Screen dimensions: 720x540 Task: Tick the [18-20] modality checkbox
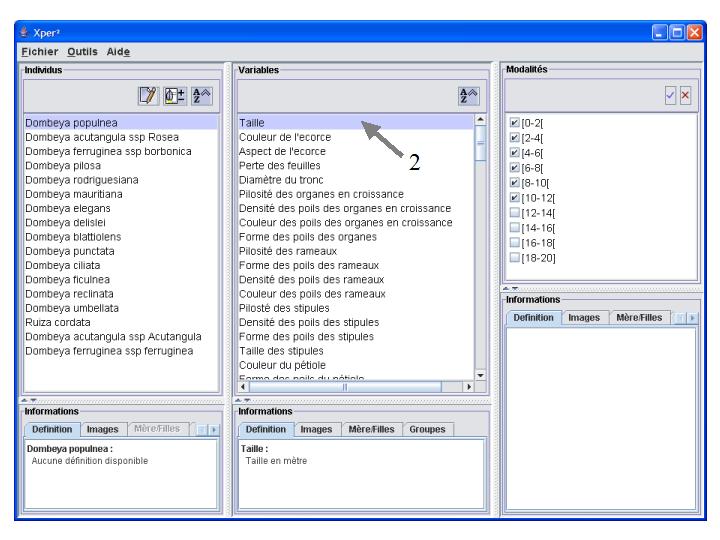[x=515, y=259]
